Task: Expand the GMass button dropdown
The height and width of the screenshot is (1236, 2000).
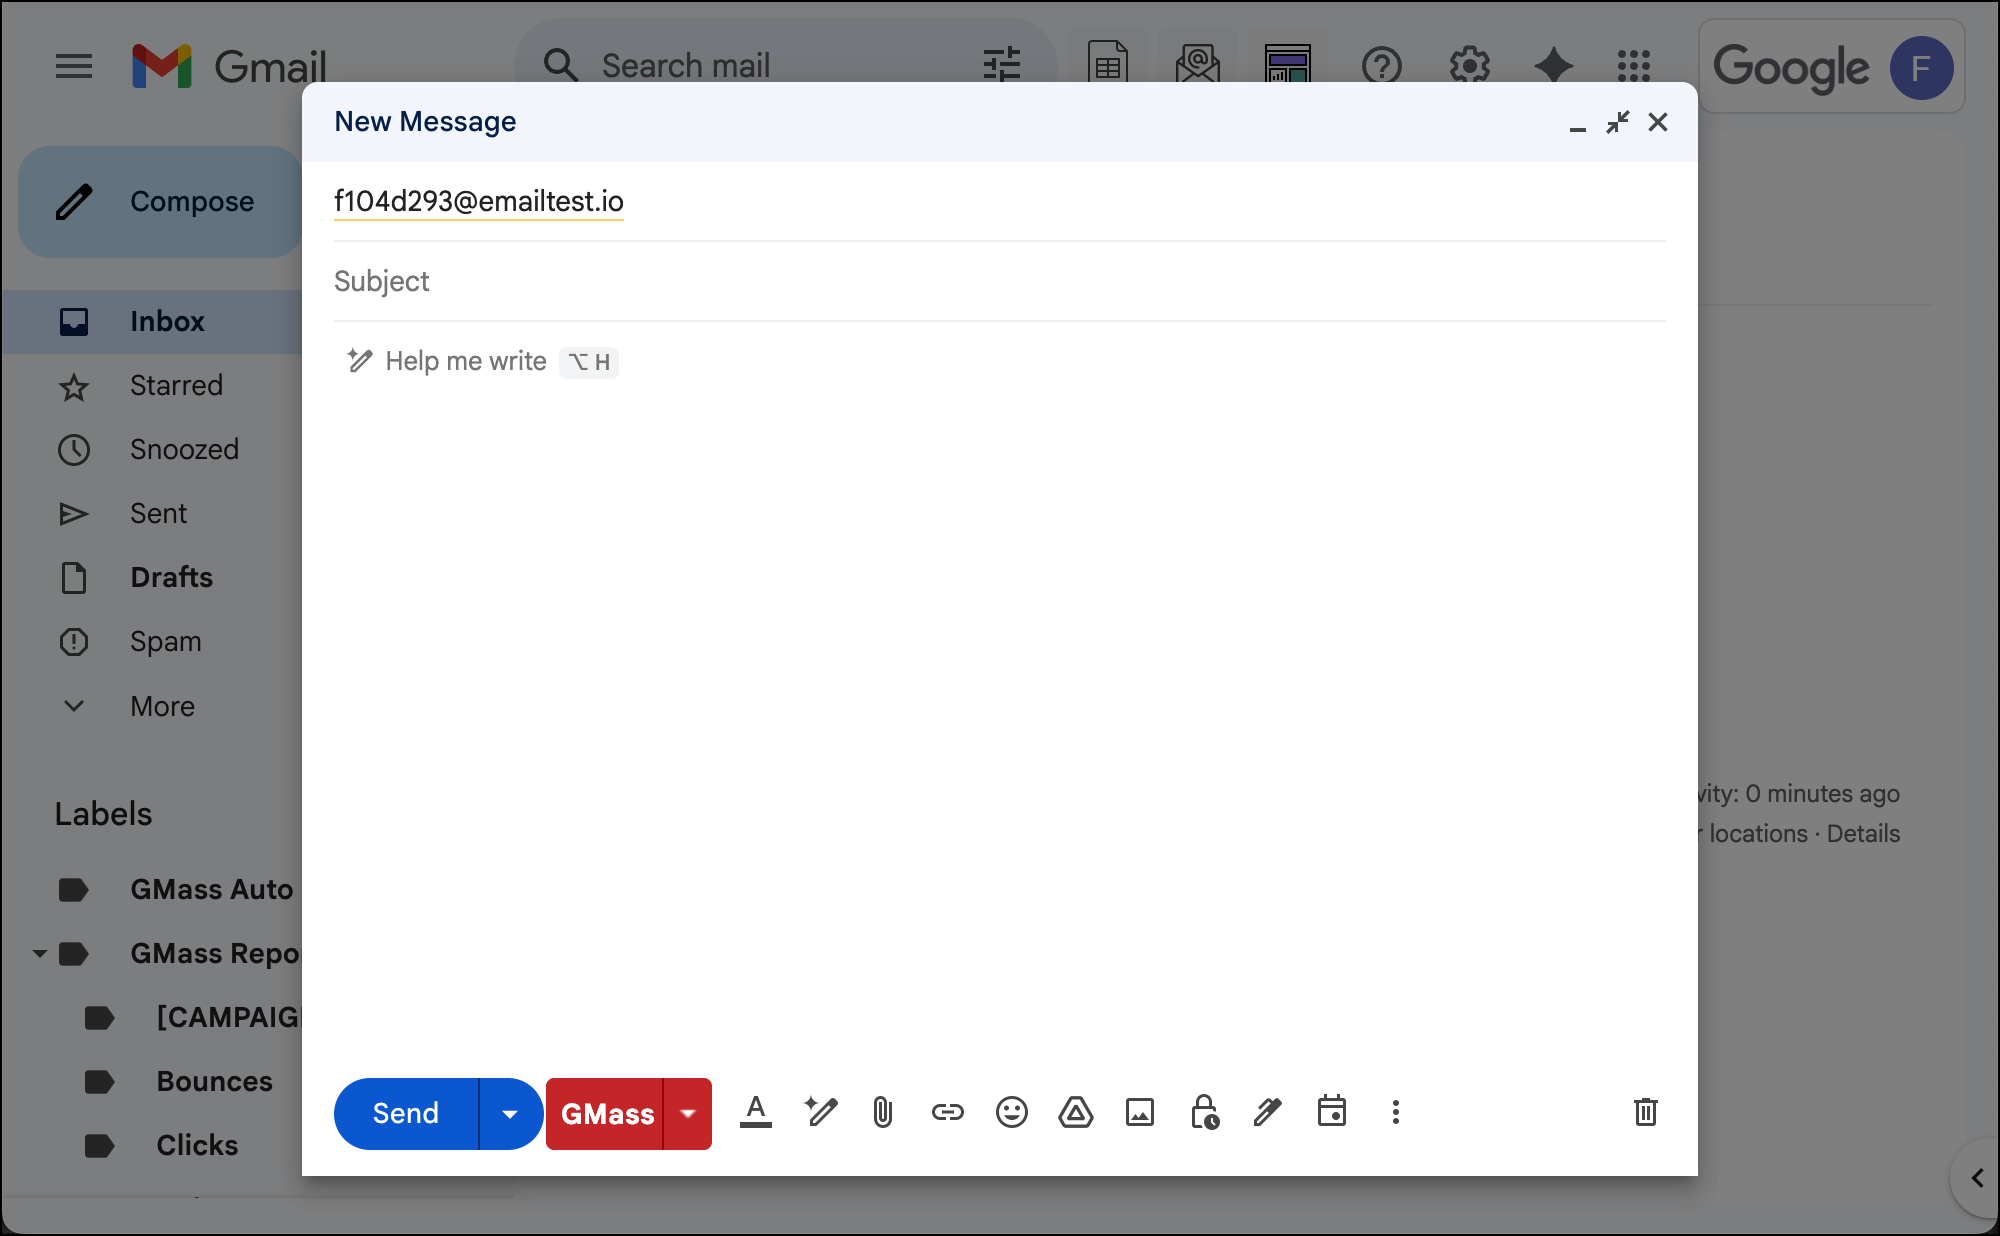Action: [x=688, y=1113]
